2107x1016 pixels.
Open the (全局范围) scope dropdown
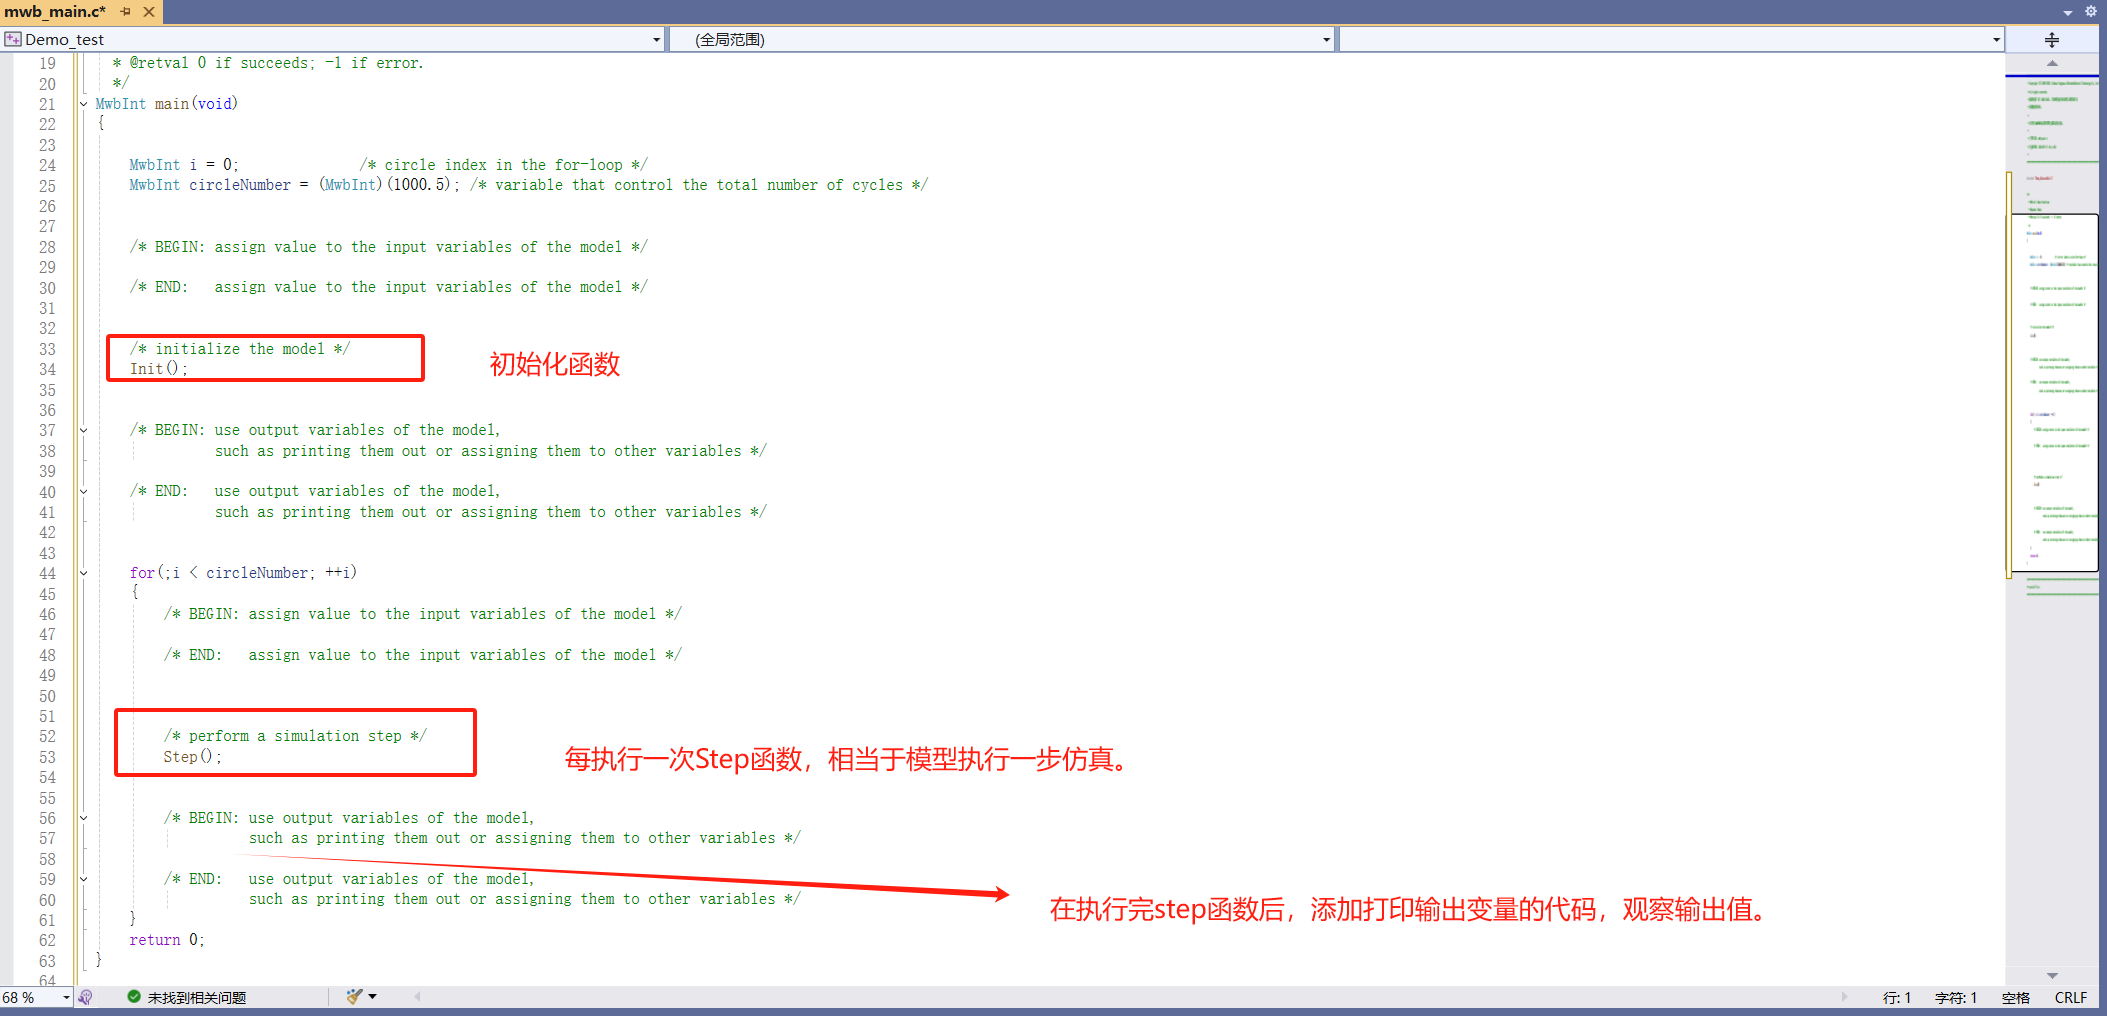click(x=1326, y=39)
